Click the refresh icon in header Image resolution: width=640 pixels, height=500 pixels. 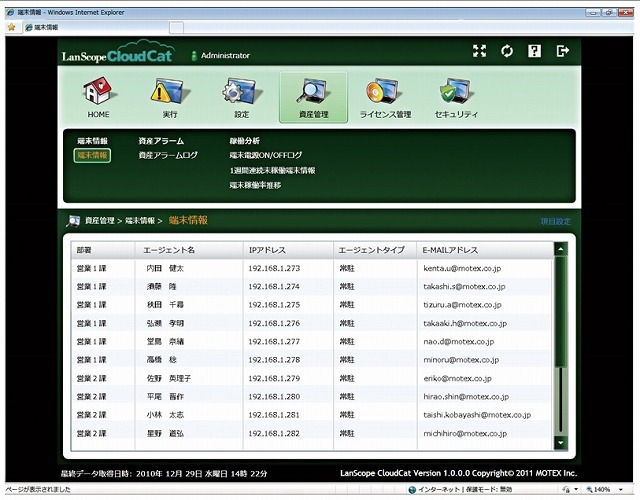(507, 51)
